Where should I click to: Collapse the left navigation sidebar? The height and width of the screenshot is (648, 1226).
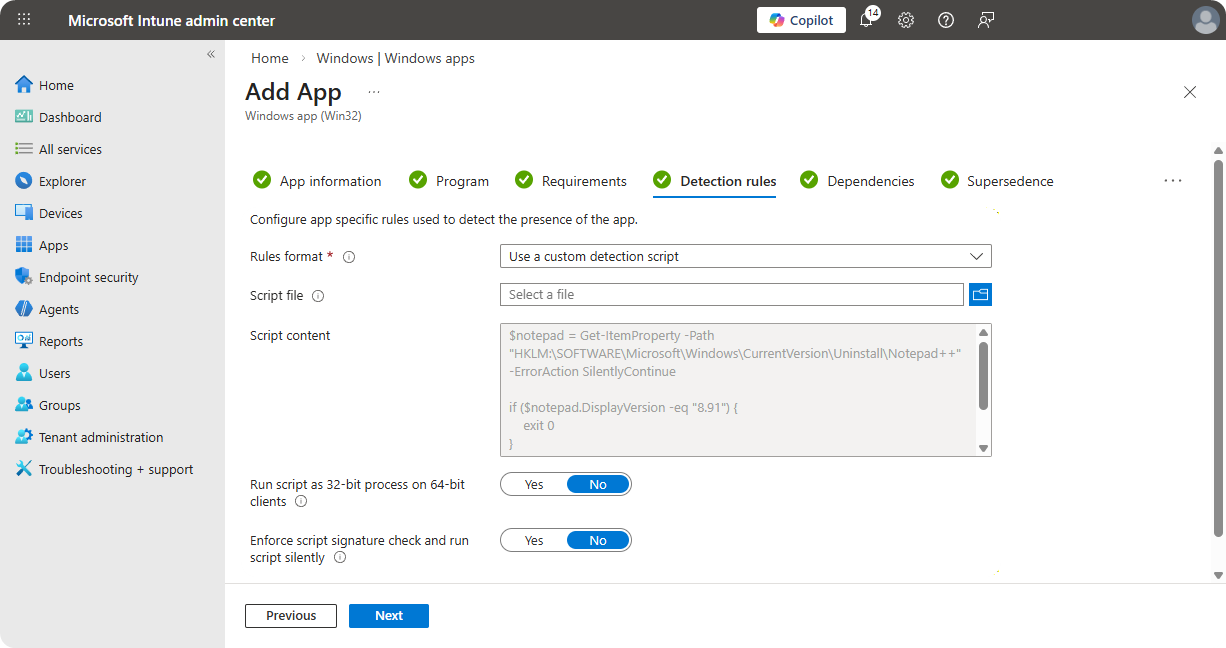point(211,54)
